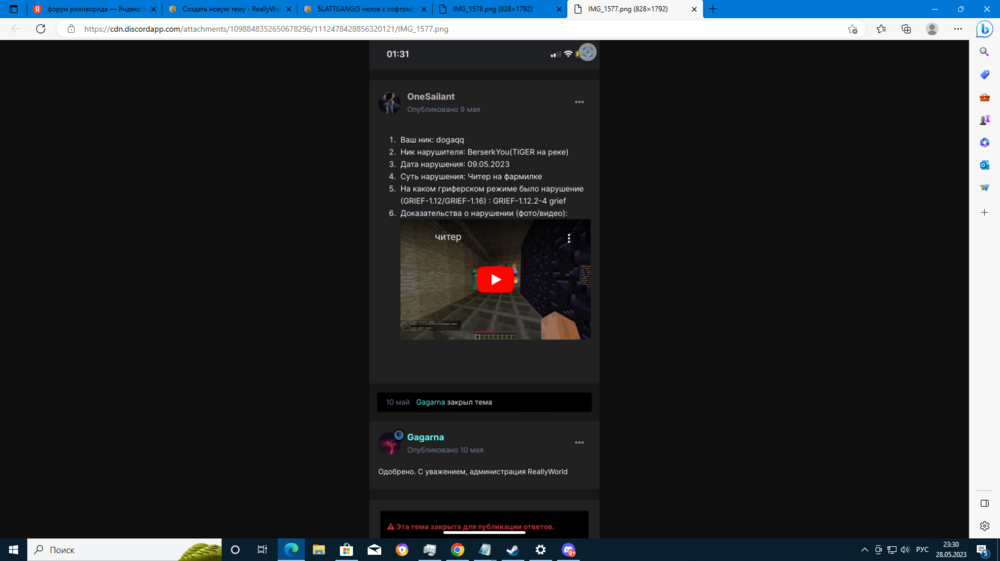
Task: Open the volume control in tray
Action: pyautogui.click(x=905, y=550)
